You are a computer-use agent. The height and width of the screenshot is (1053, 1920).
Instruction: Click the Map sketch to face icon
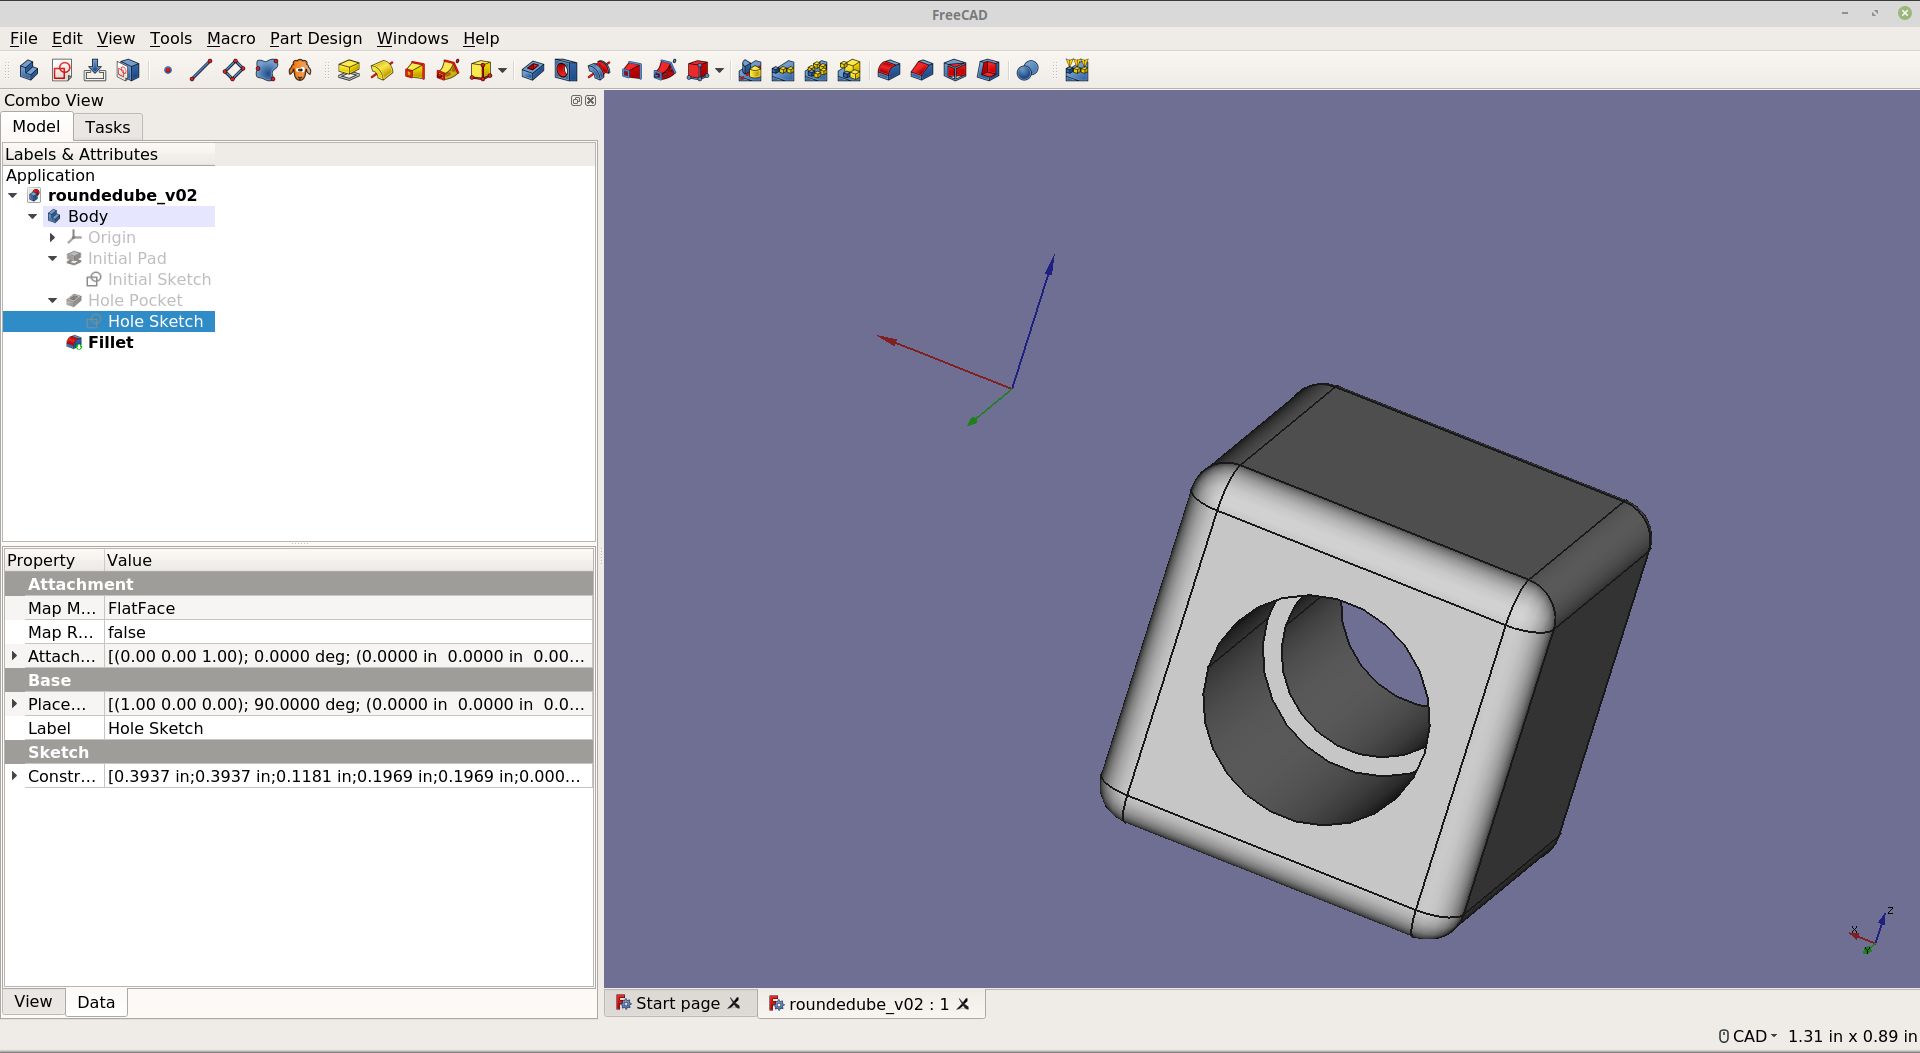tap(95, 70)
